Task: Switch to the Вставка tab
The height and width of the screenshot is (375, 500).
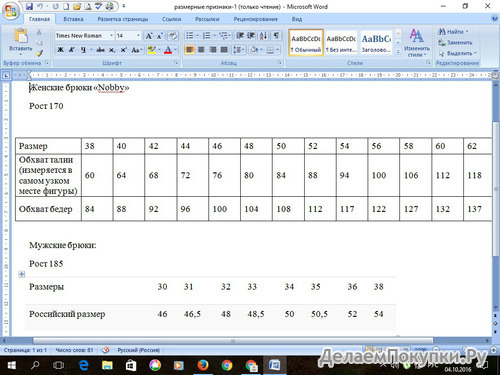Action: pyautogui.click(x=73, y=19)
